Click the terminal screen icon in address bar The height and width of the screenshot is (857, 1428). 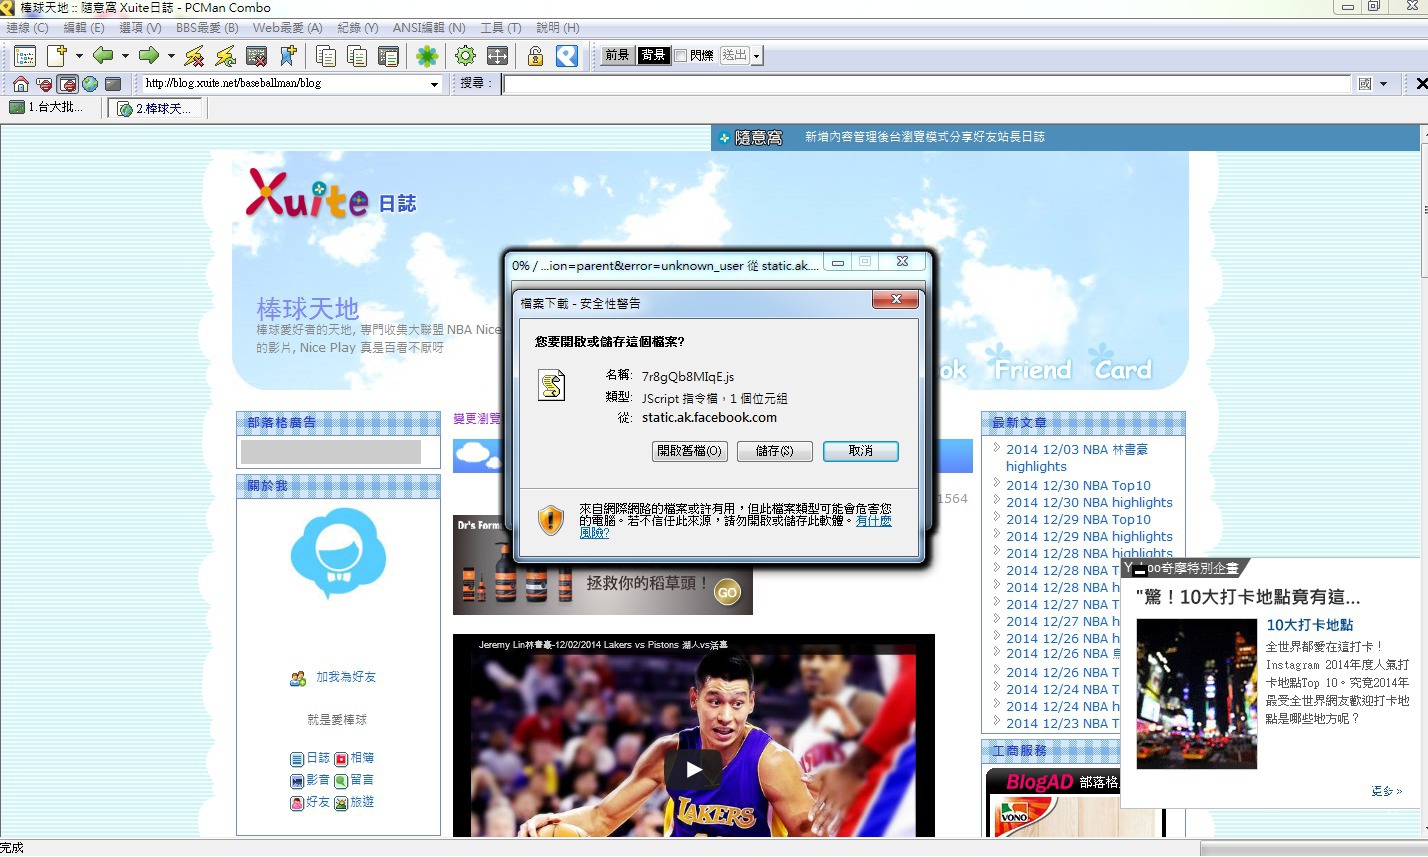[x=113, y=84]
